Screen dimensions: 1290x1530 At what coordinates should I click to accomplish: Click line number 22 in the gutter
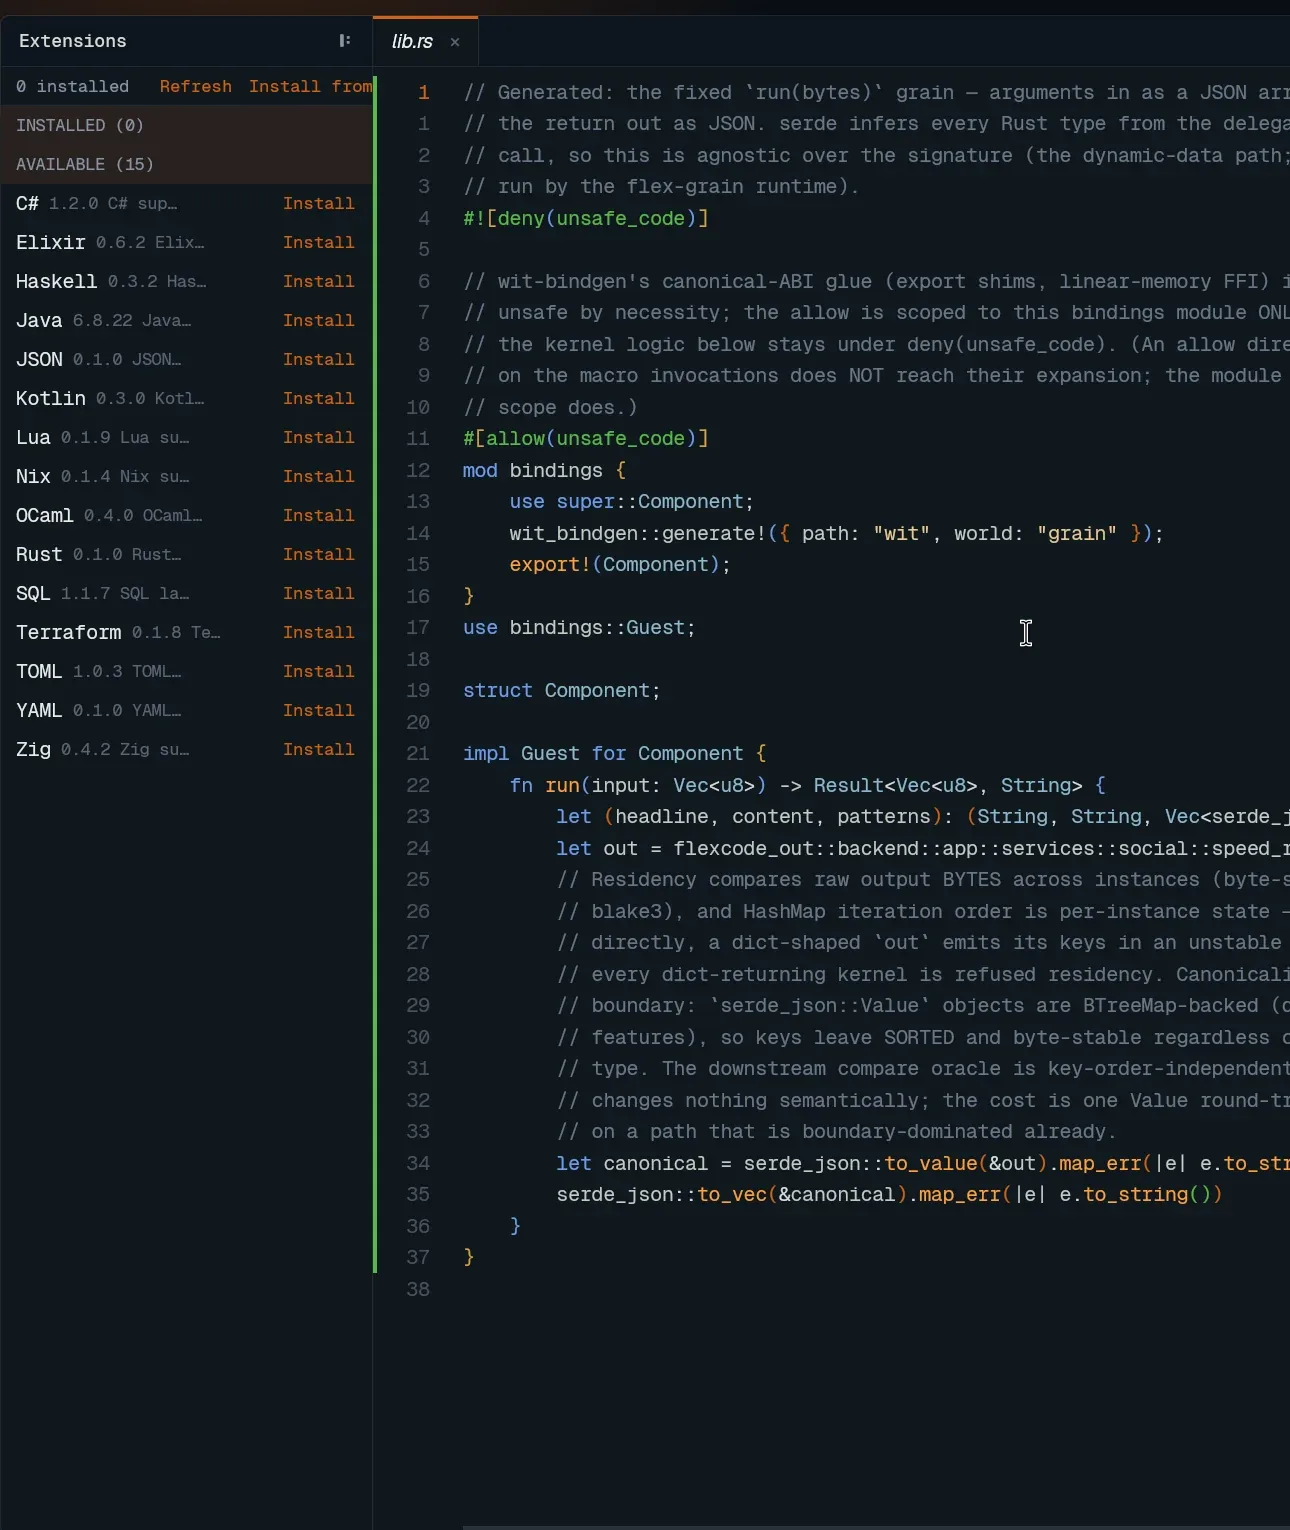point(418,785)
